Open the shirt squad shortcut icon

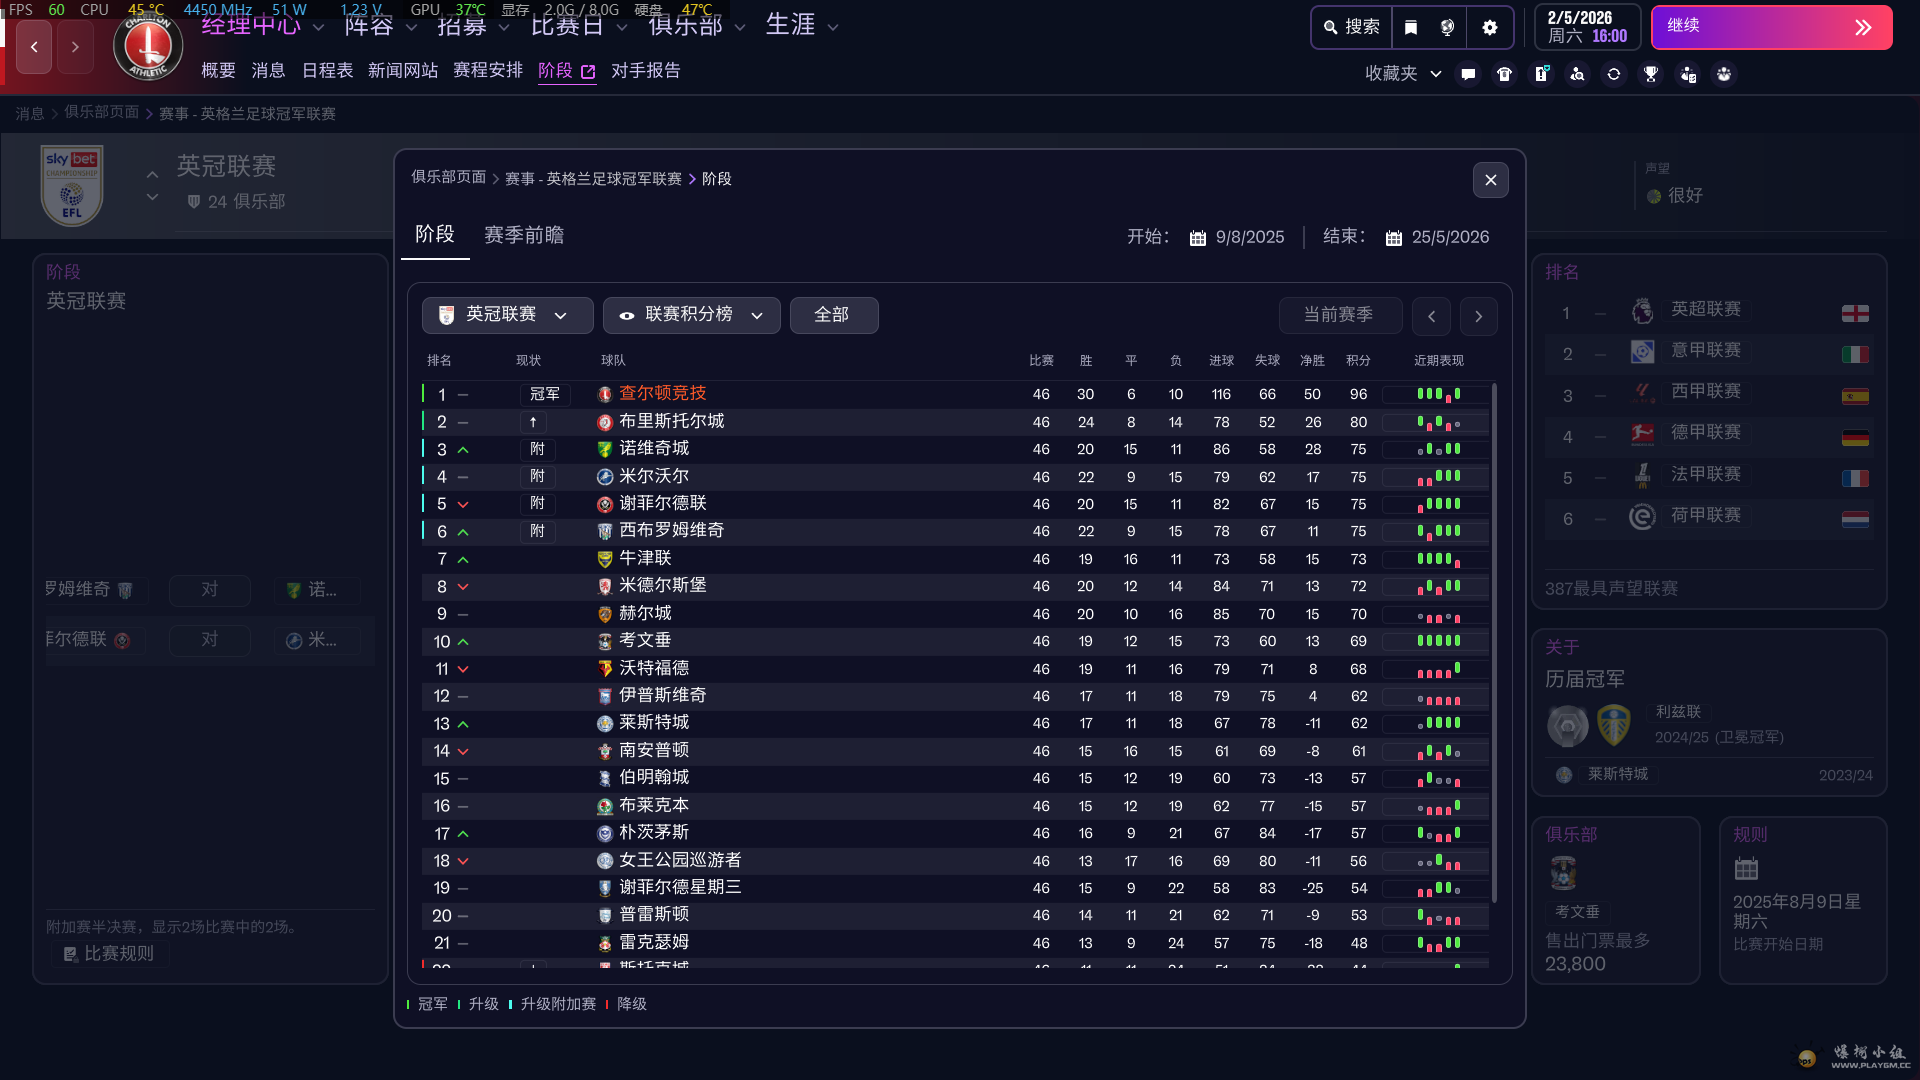pos(1504,74)
